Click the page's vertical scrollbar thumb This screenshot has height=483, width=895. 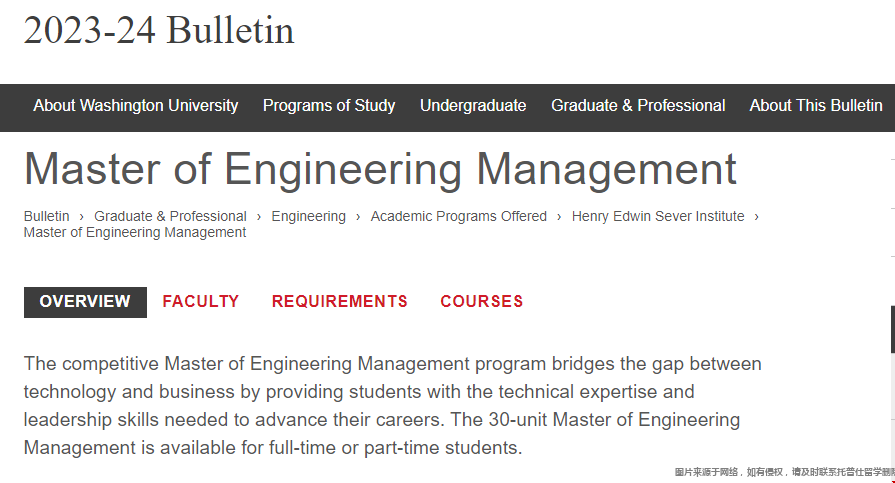893,329
